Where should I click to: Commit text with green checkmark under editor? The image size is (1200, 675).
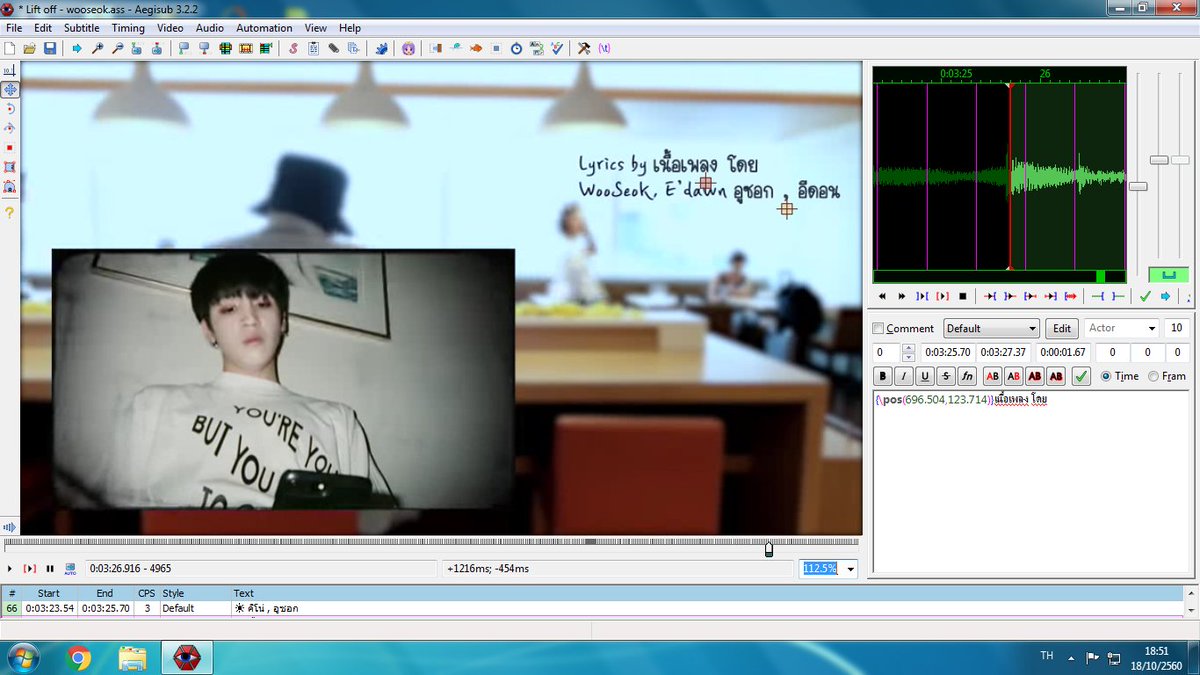[1081, 377]
